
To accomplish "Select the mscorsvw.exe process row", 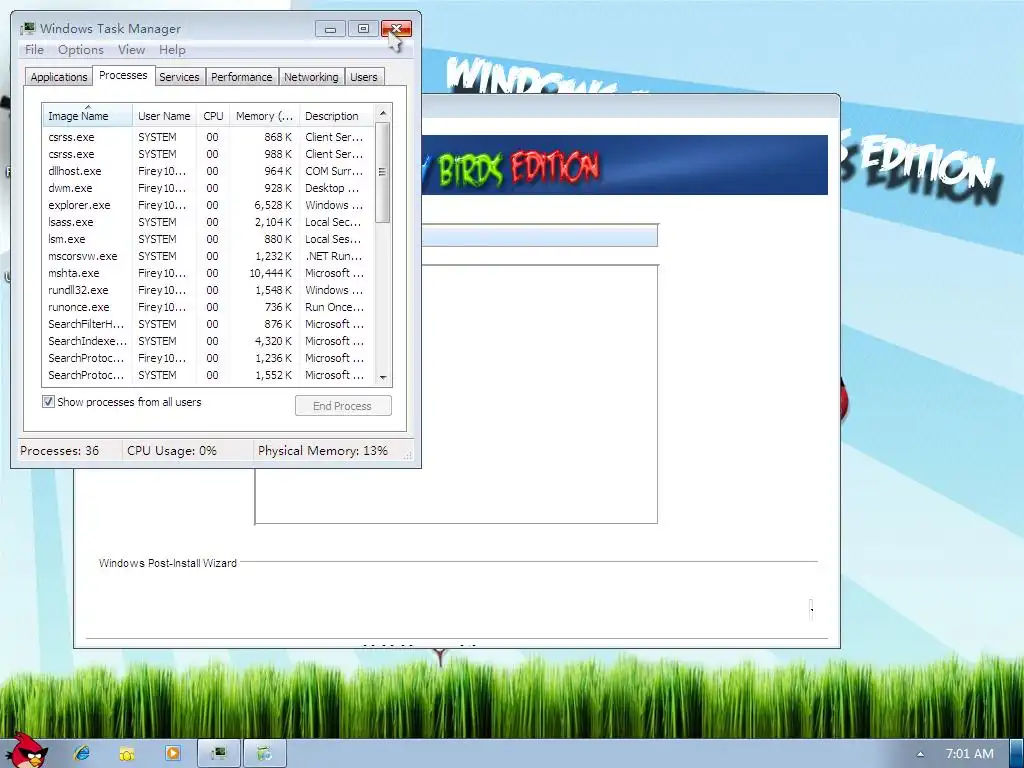I will (208, 256).
